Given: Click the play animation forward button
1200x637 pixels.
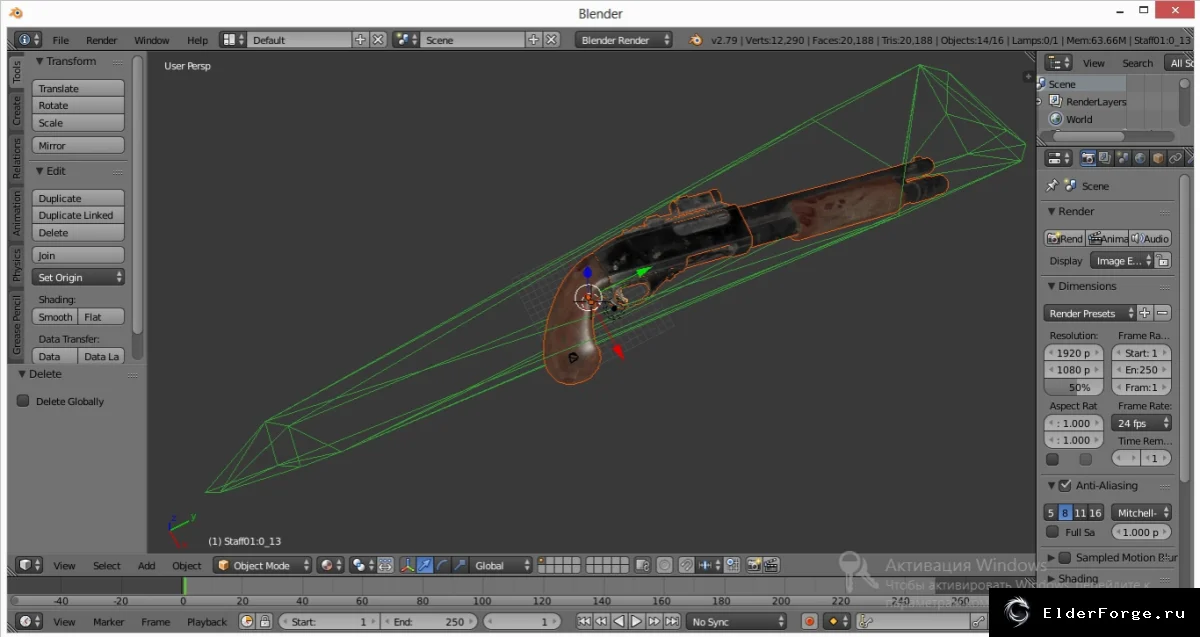Looking at the screenshot, I should coord(636,621).
